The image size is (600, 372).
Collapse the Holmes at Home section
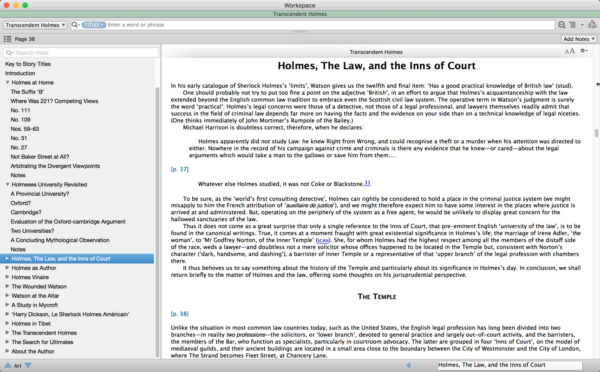(7, 82)
